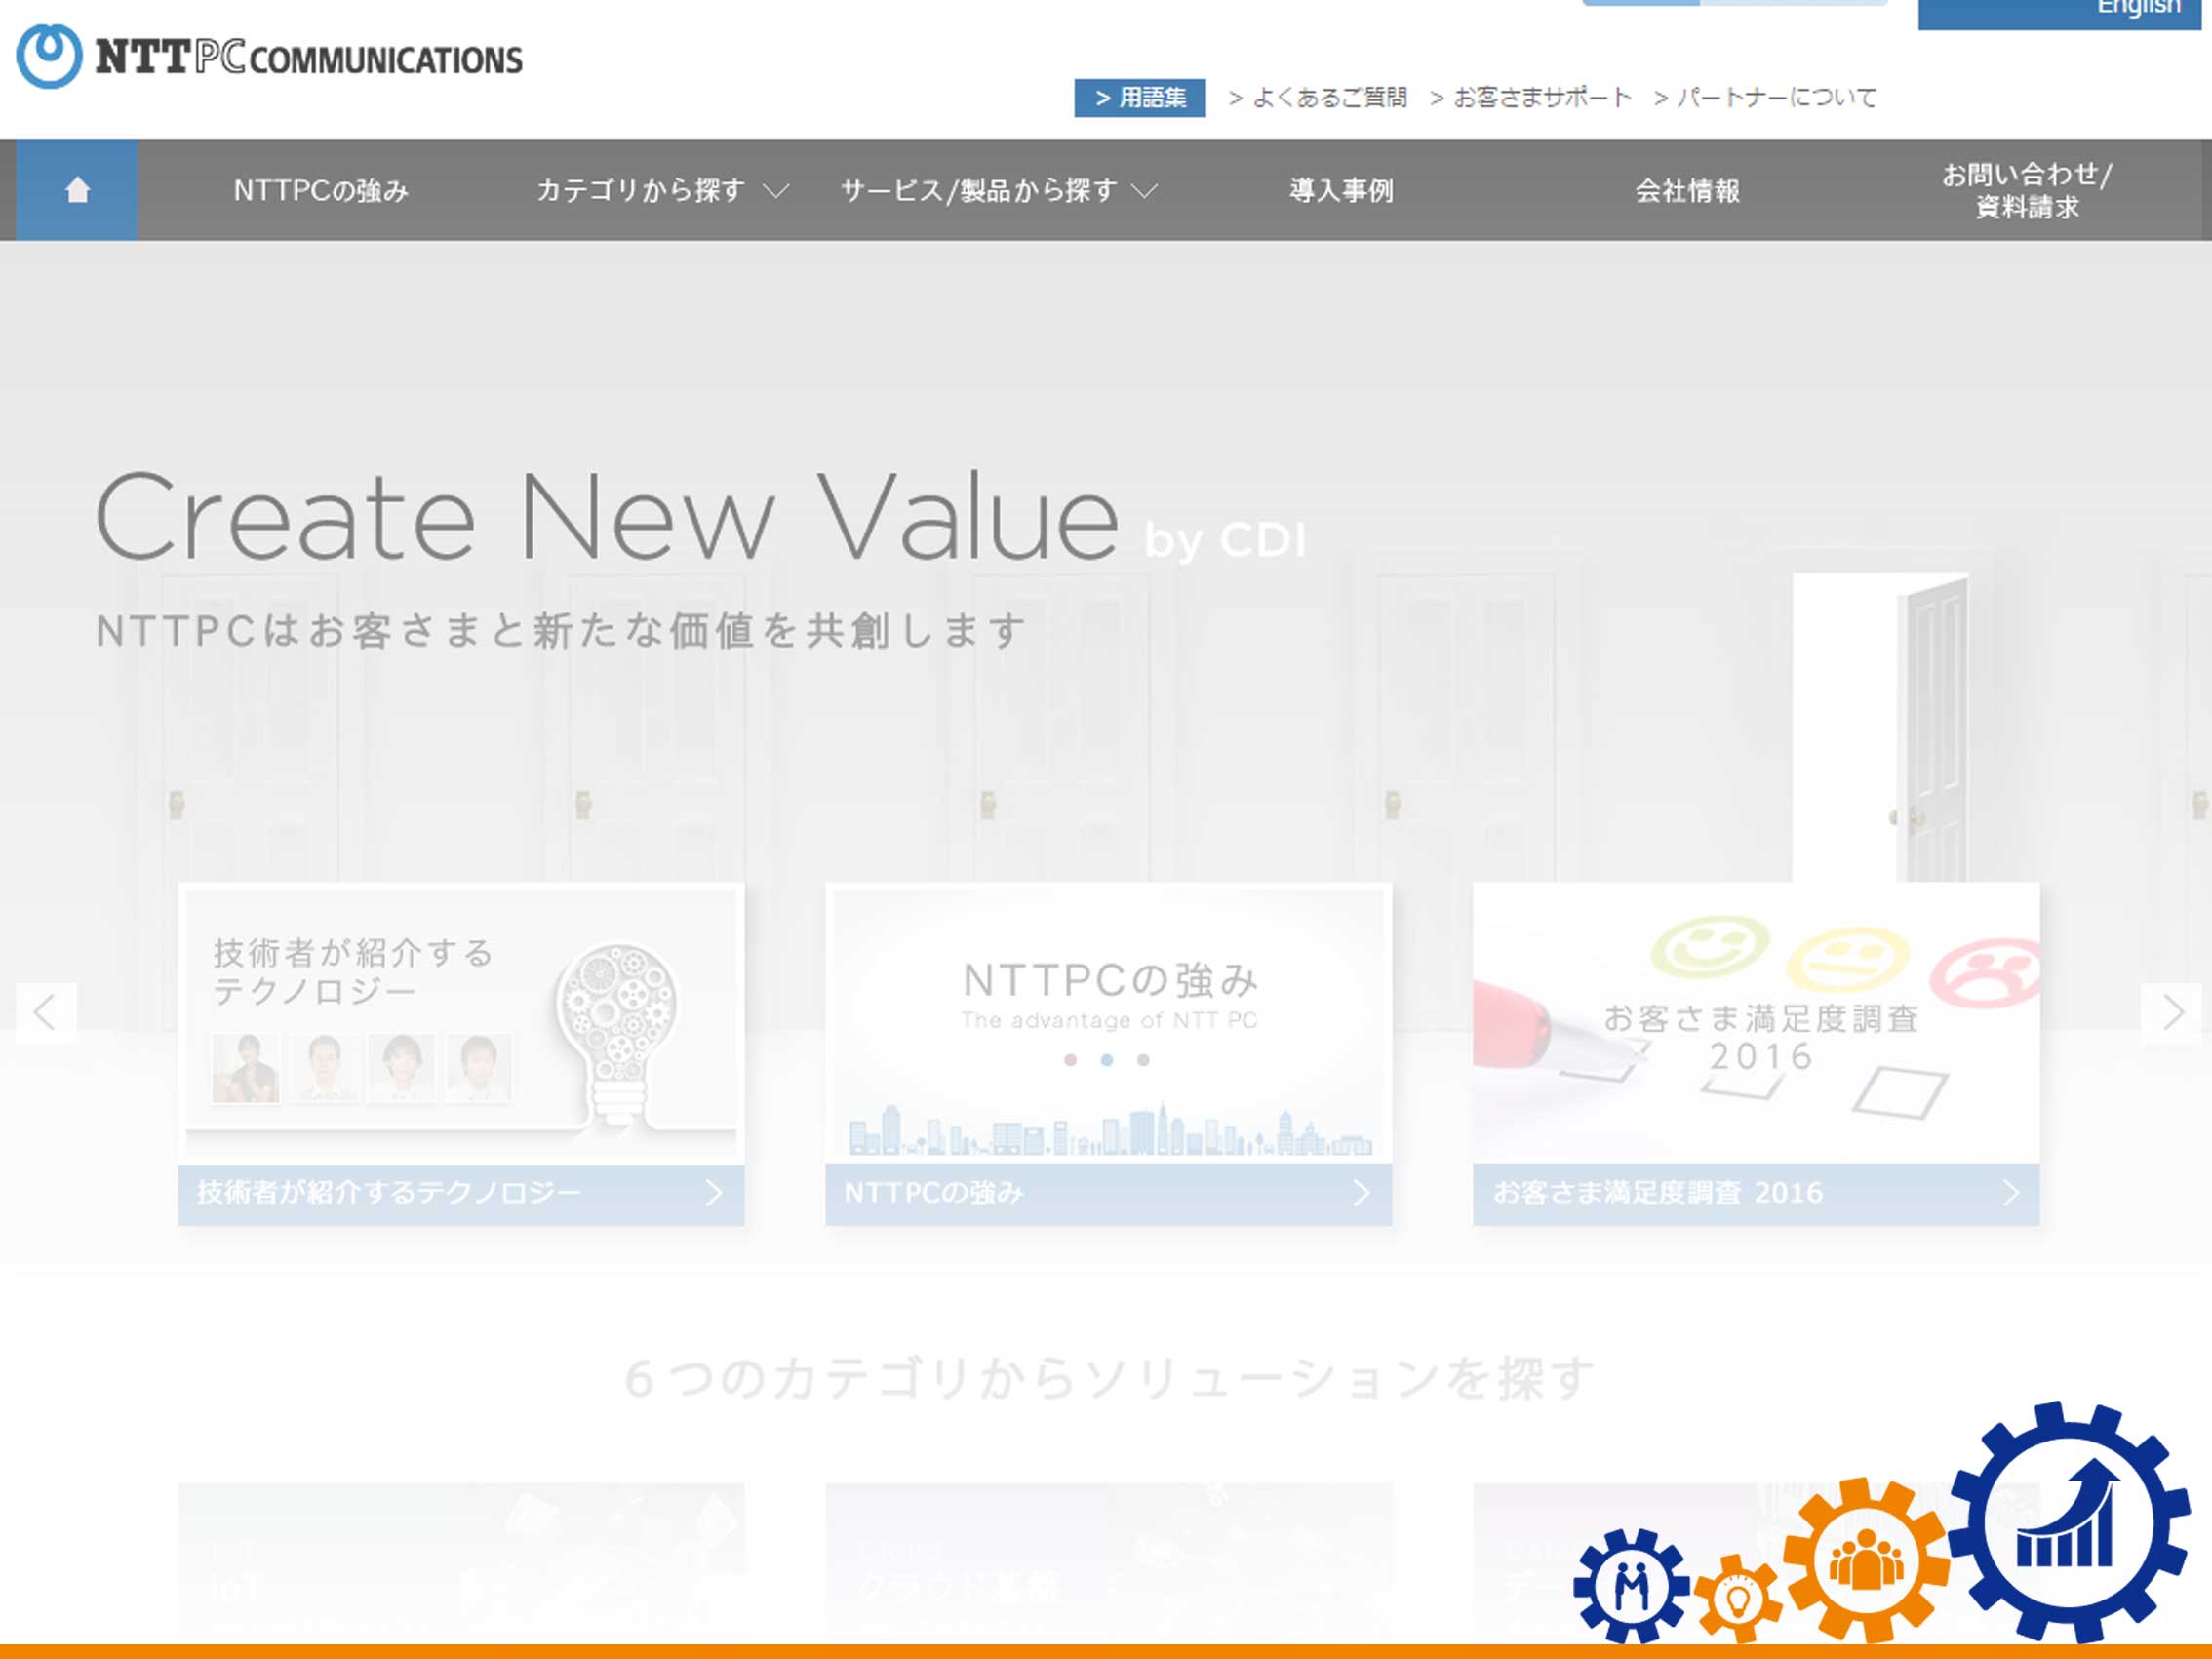Open よくあるご質問 link
This screenshot has width=2212, height=1659.
tap(1318, 98)
